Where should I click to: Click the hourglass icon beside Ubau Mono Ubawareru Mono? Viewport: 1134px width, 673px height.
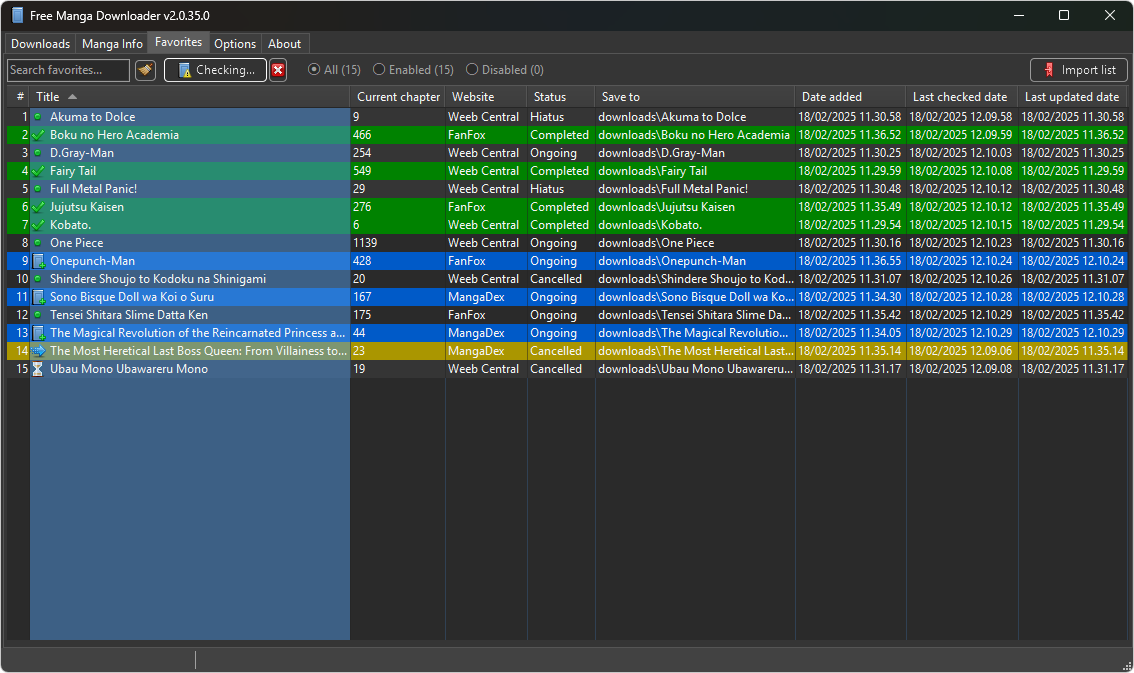click(x=38, y=369)
